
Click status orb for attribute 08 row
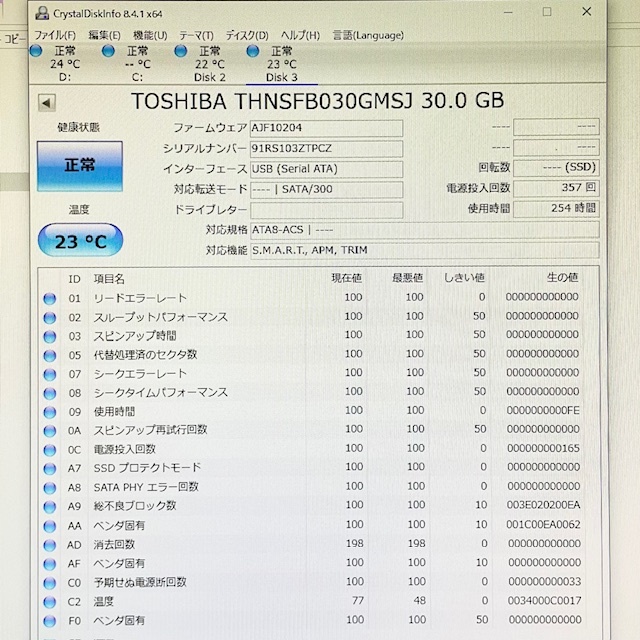[50, 393]
